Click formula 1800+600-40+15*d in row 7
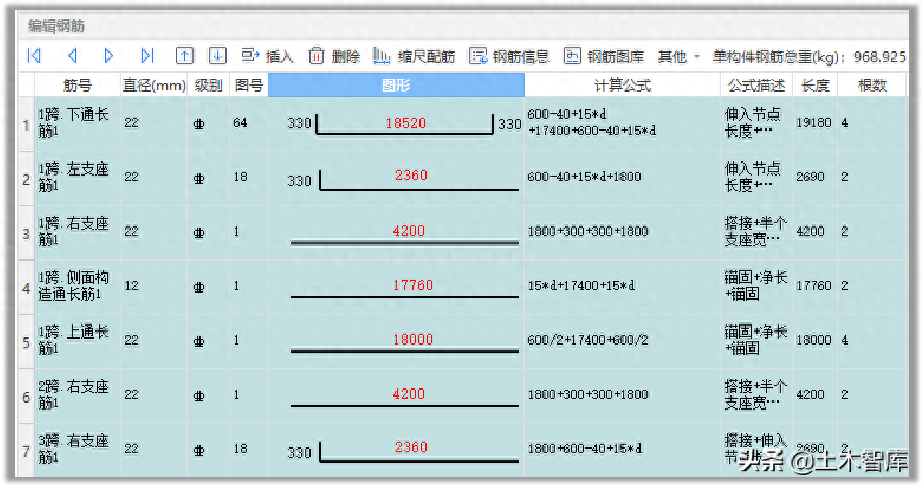This screenshot has height=488, width=923. 584,449
